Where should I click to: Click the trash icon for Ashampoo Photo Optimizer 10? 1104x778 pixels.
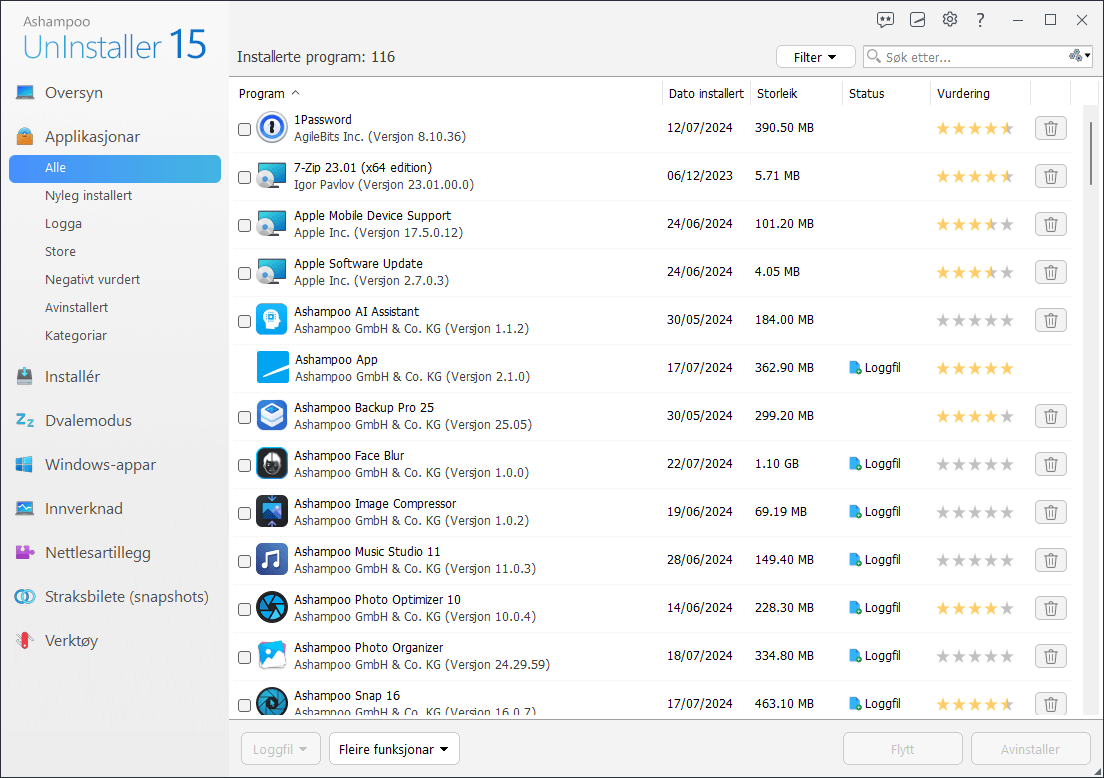[x=1050, y=608]
